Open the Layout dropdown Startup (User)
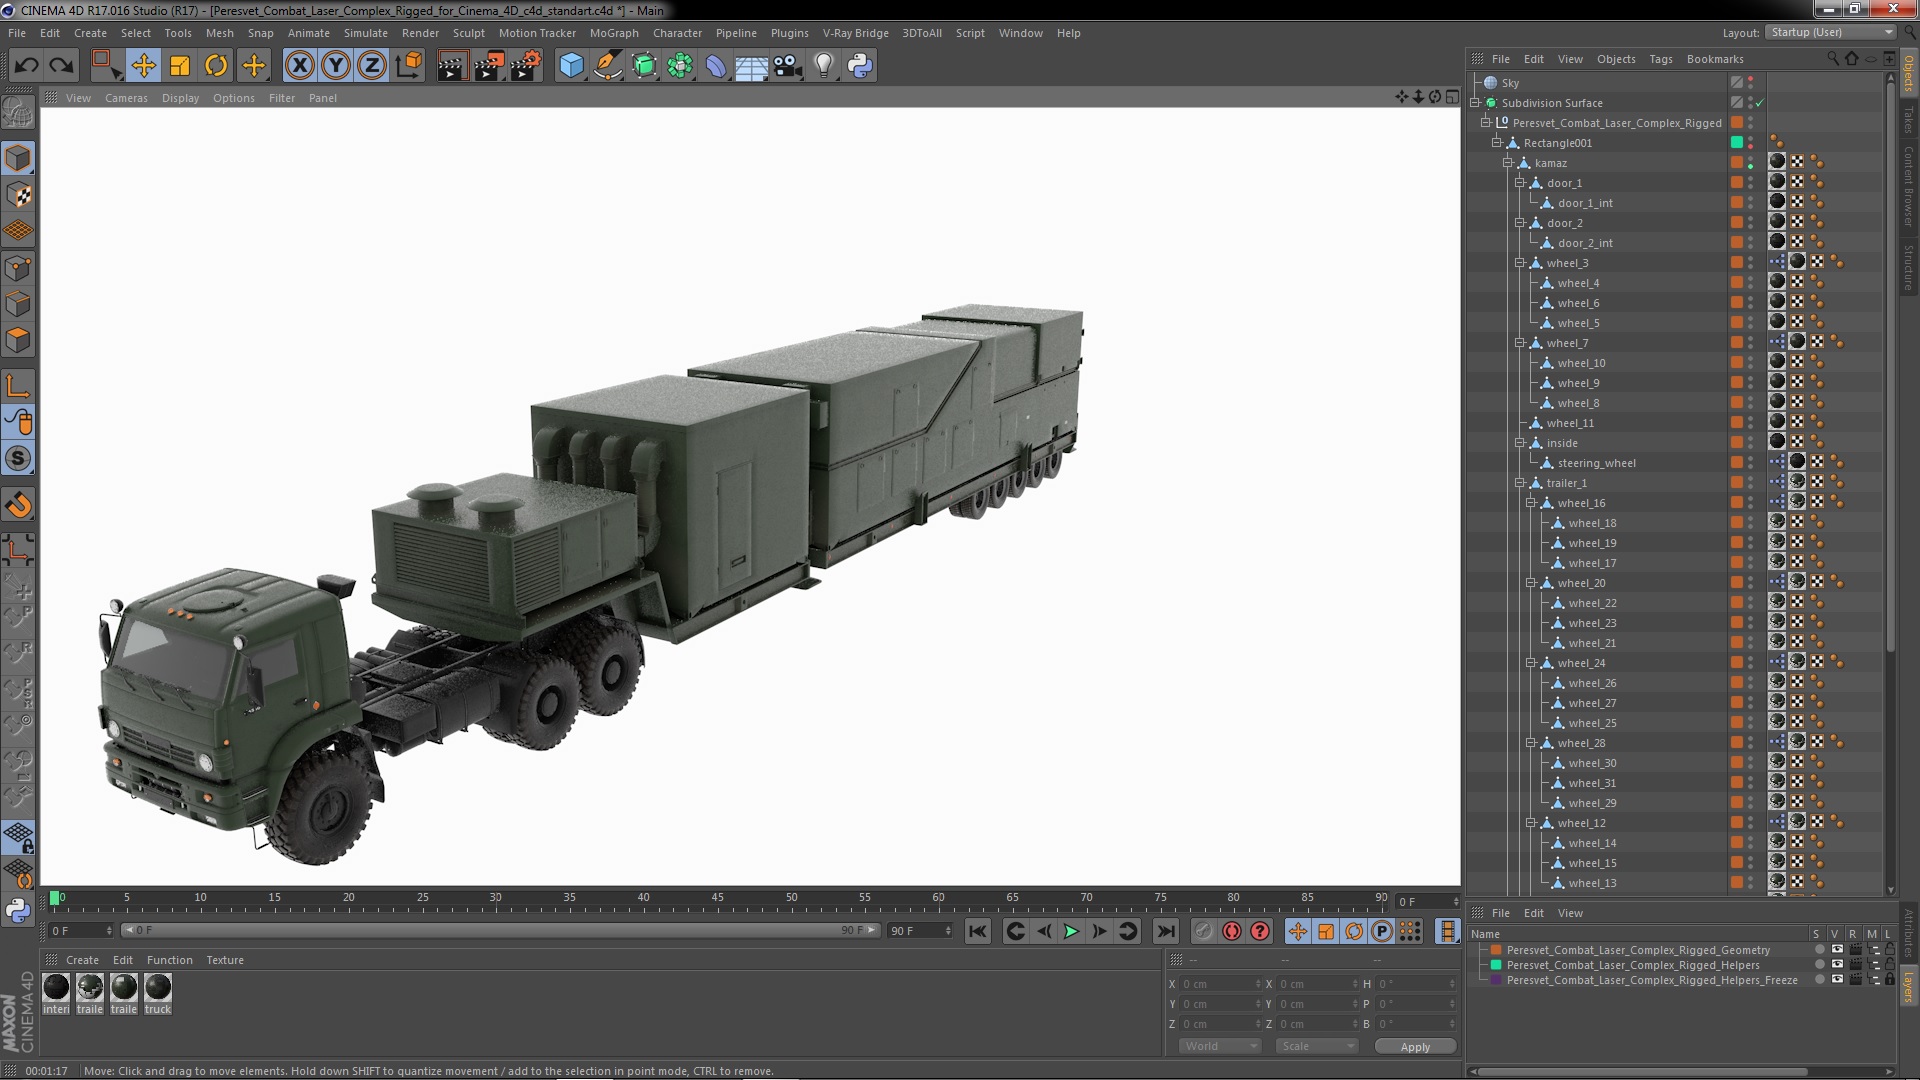The width and height of the screenshot is (1920, 1080). (1830, 32)
